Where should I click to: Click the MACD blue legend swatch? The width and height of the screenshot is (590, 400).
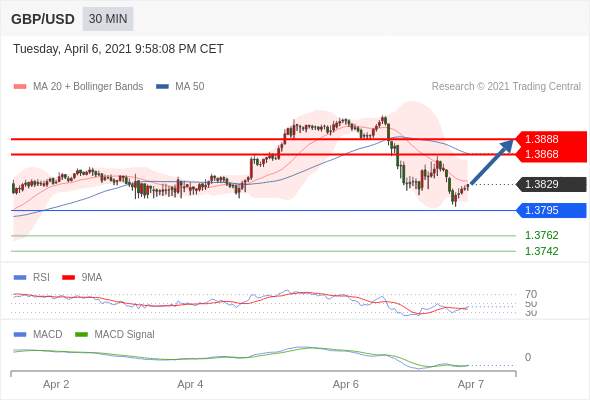coord(20,334)
